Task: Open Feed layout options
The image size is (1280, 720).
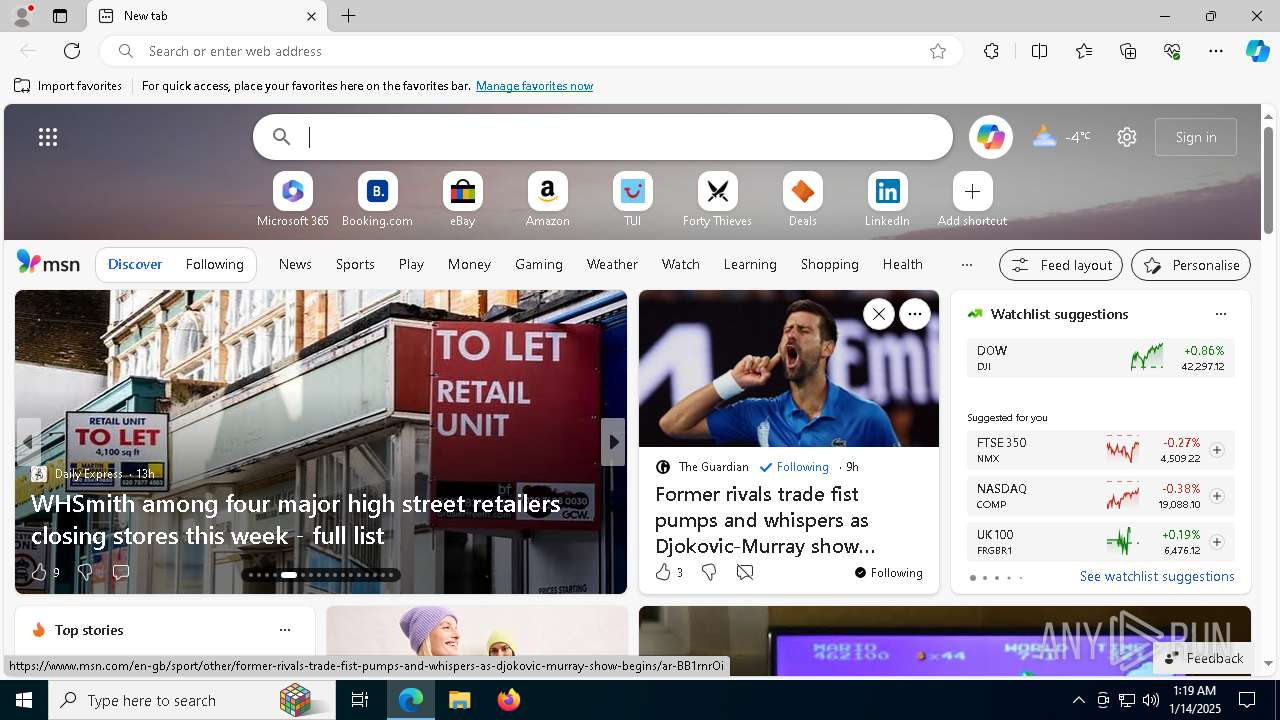Action: tap(1061, 265)
